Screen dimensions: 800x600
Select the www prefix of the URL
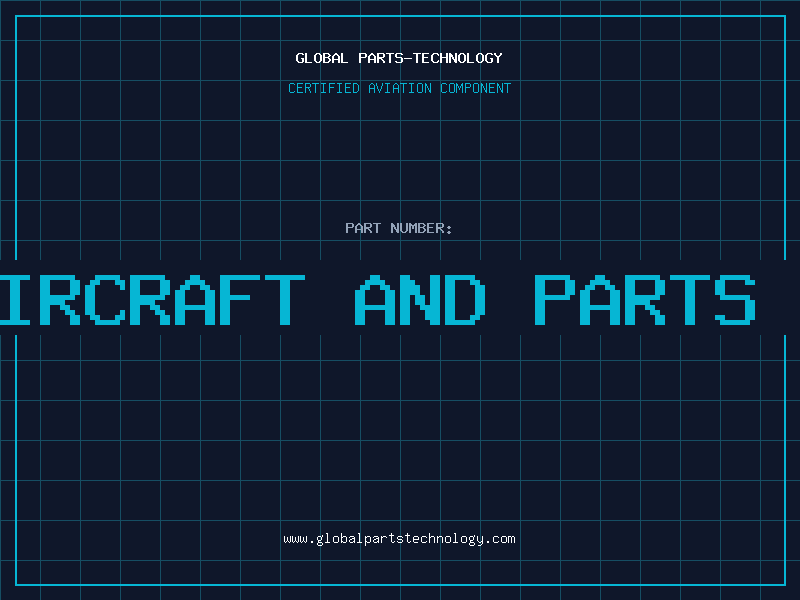point(295,539)
